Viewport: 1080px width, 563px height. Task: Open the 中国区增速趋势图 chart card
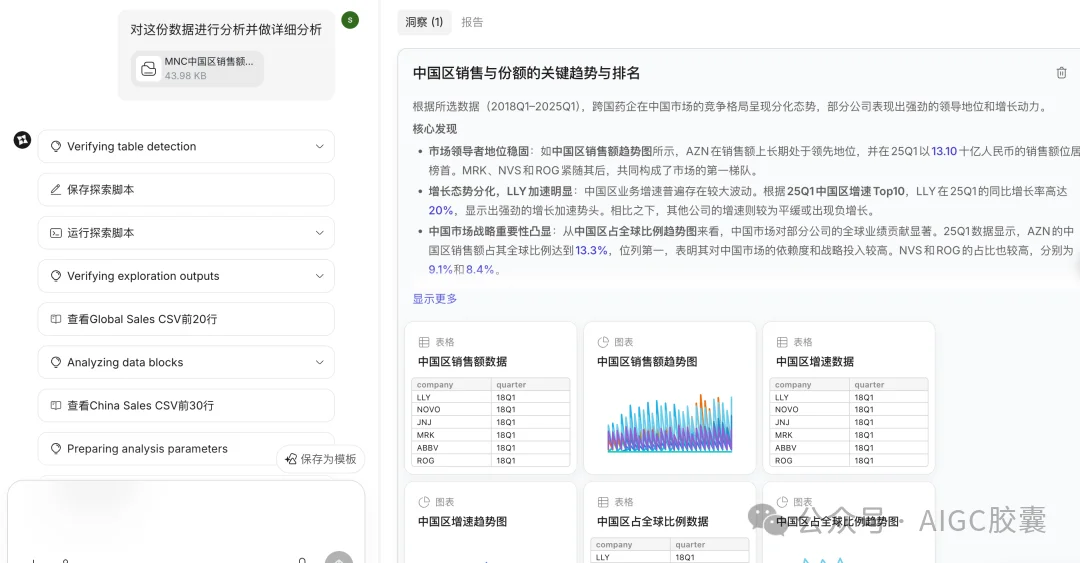tap(490, 522)
